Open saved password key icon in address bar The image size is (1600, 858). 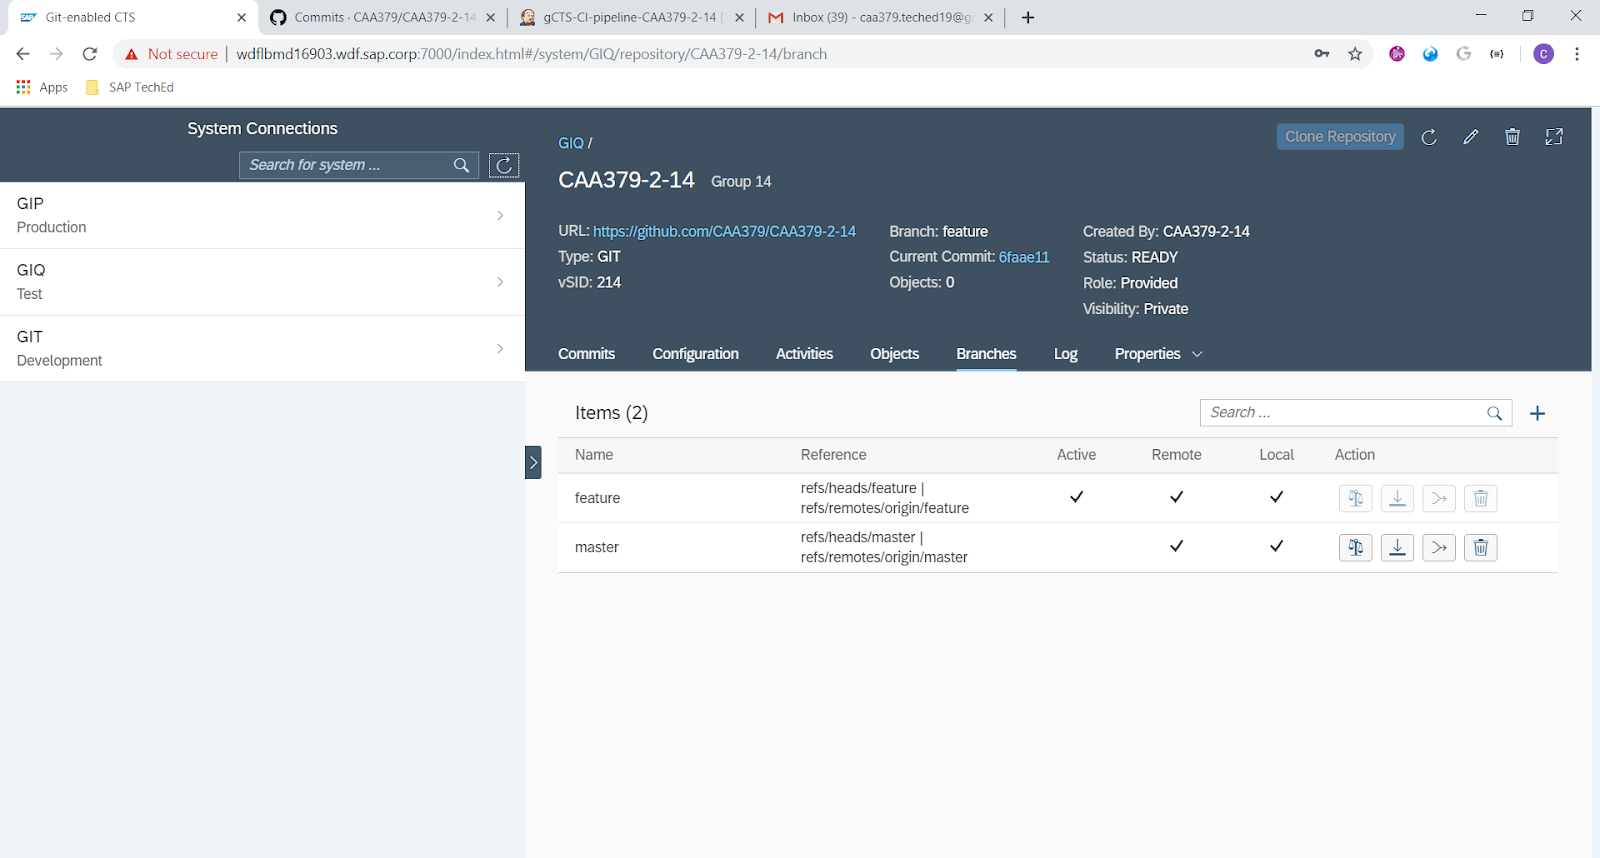pos(1322,54)
